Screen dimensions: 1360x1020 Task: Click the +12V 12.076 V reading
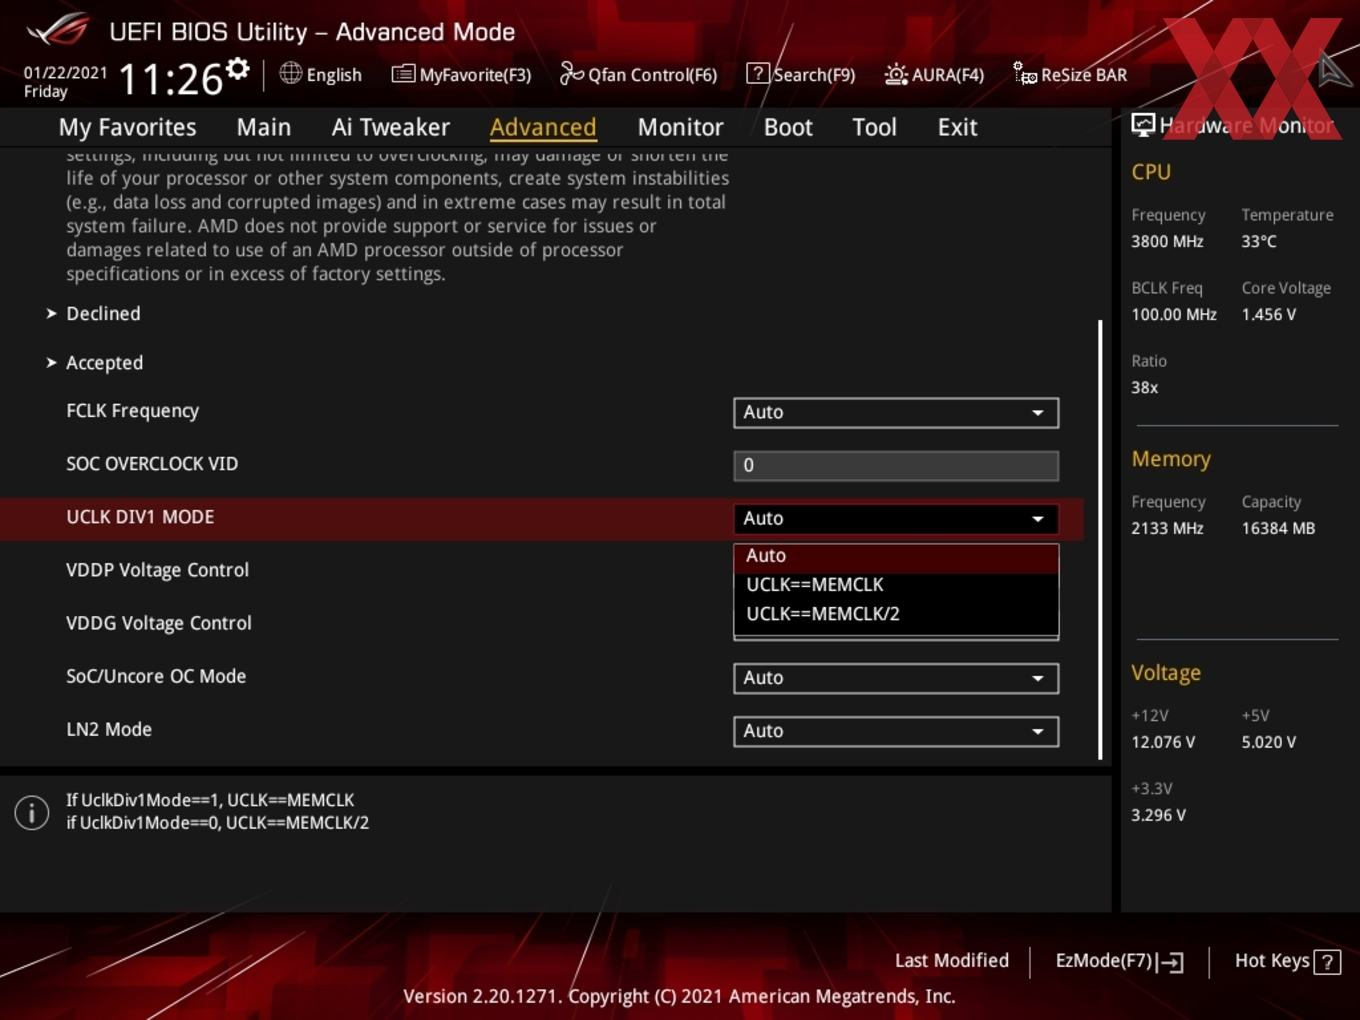click(1163, 742)
